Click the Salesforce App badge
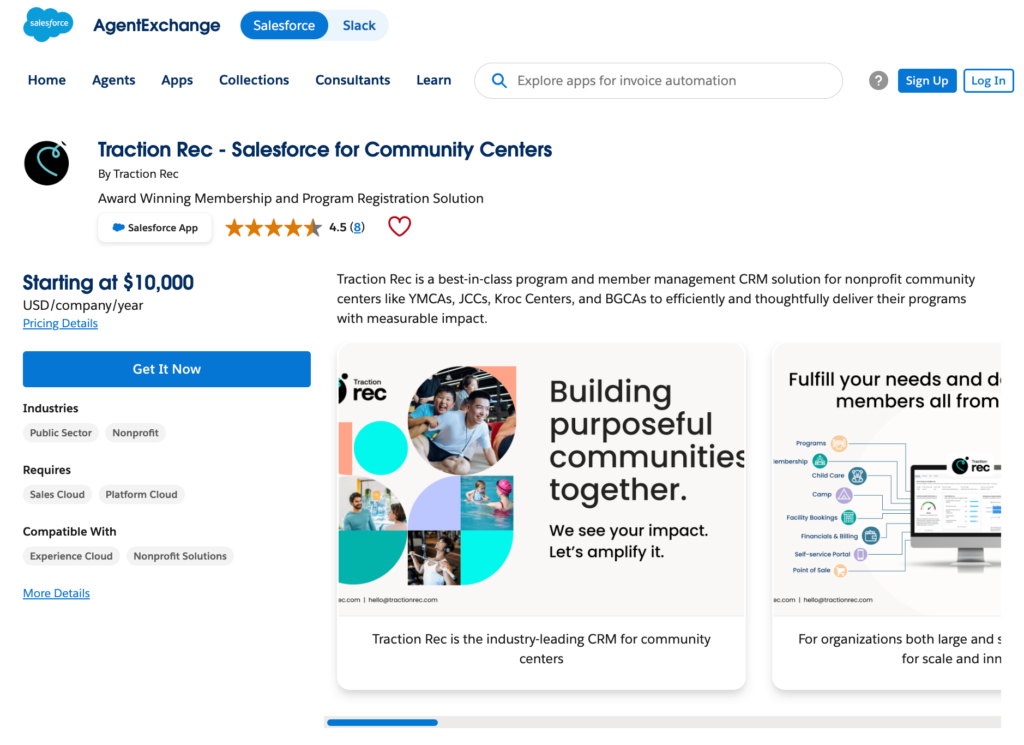The width and height of the screenshot is (1024, 745). click(155, 227)
